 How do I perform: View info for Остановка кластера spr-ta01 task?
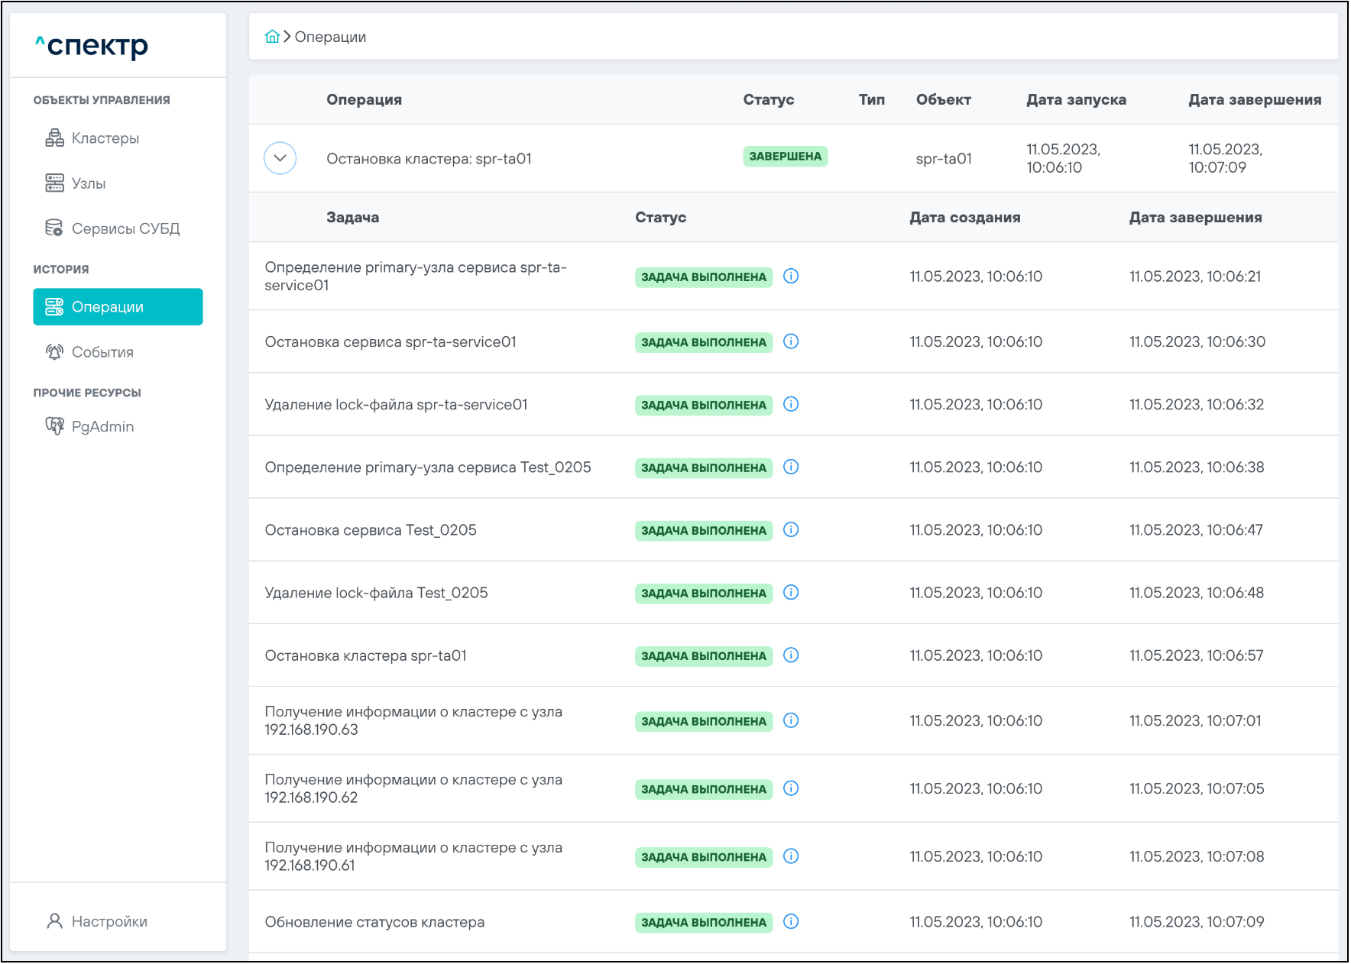(791, 656)
